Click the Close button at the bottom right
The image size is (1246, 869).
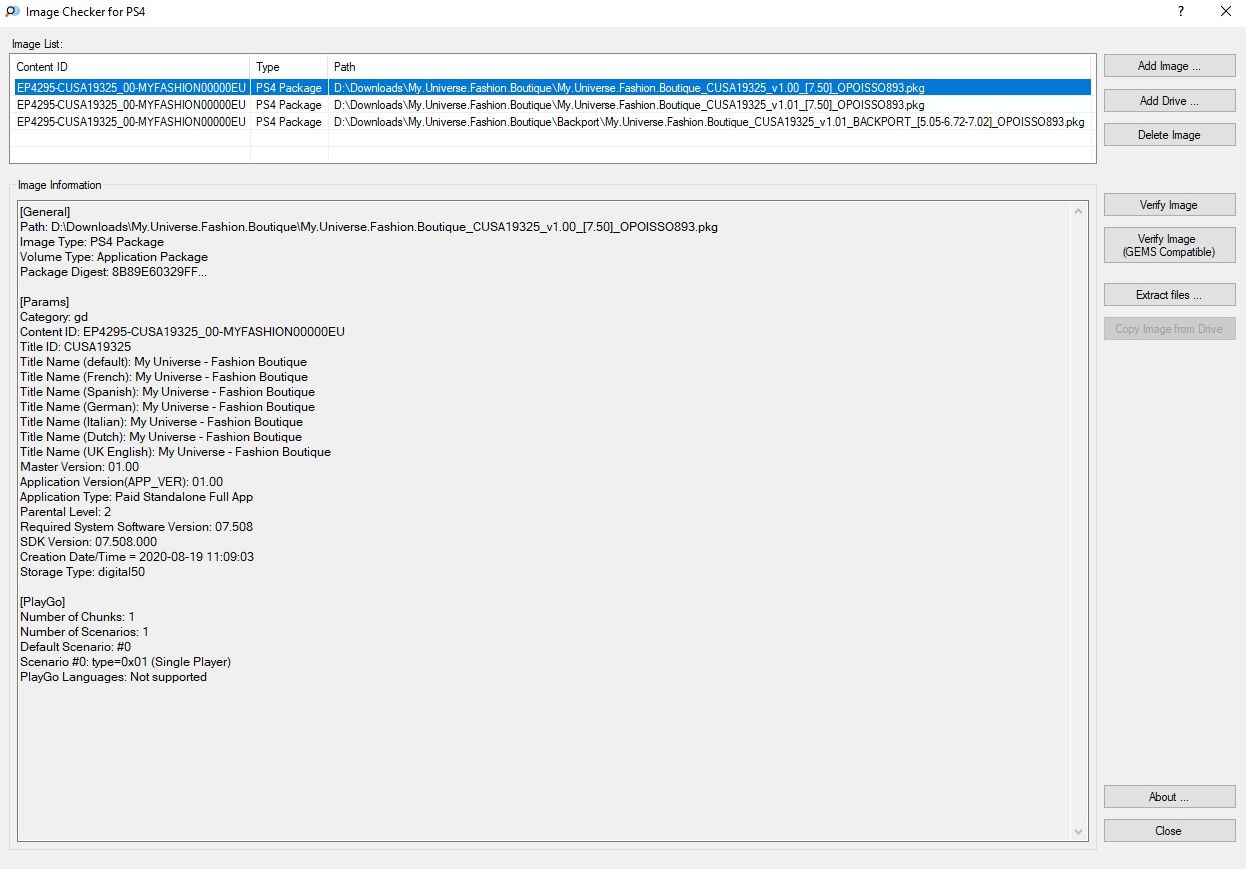1169,831
